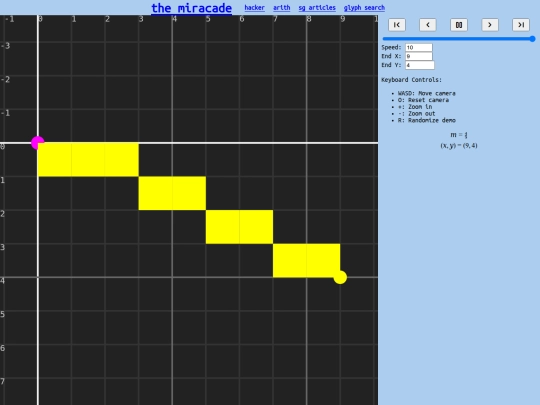Click the 'Keyboard Controls:' heading text

point(412,80)
